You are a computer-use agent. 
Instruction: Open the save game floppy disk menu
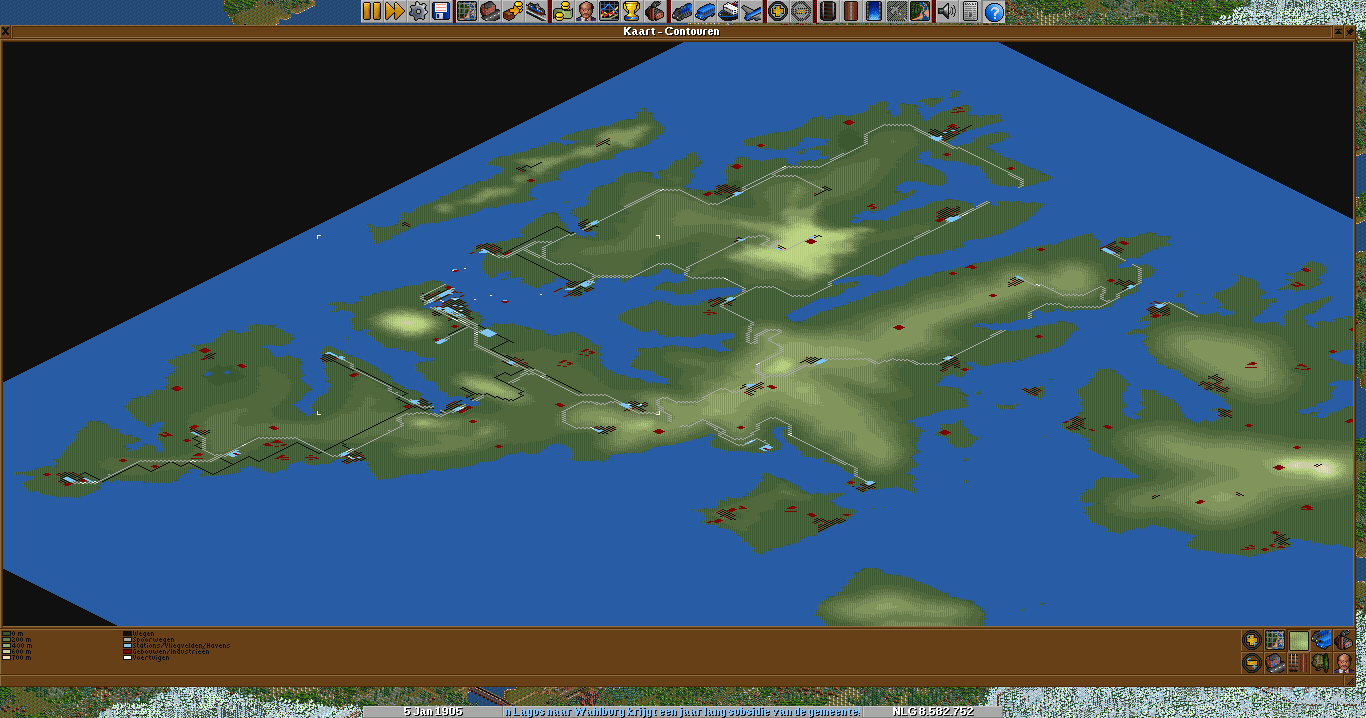441,11
